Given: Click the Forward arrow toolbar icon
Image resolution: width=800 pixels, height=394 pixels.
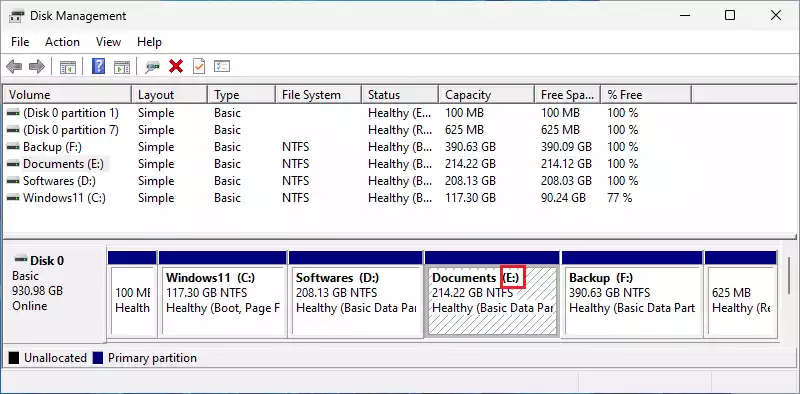Looking at the screenshot, I should tap(37, 66).
